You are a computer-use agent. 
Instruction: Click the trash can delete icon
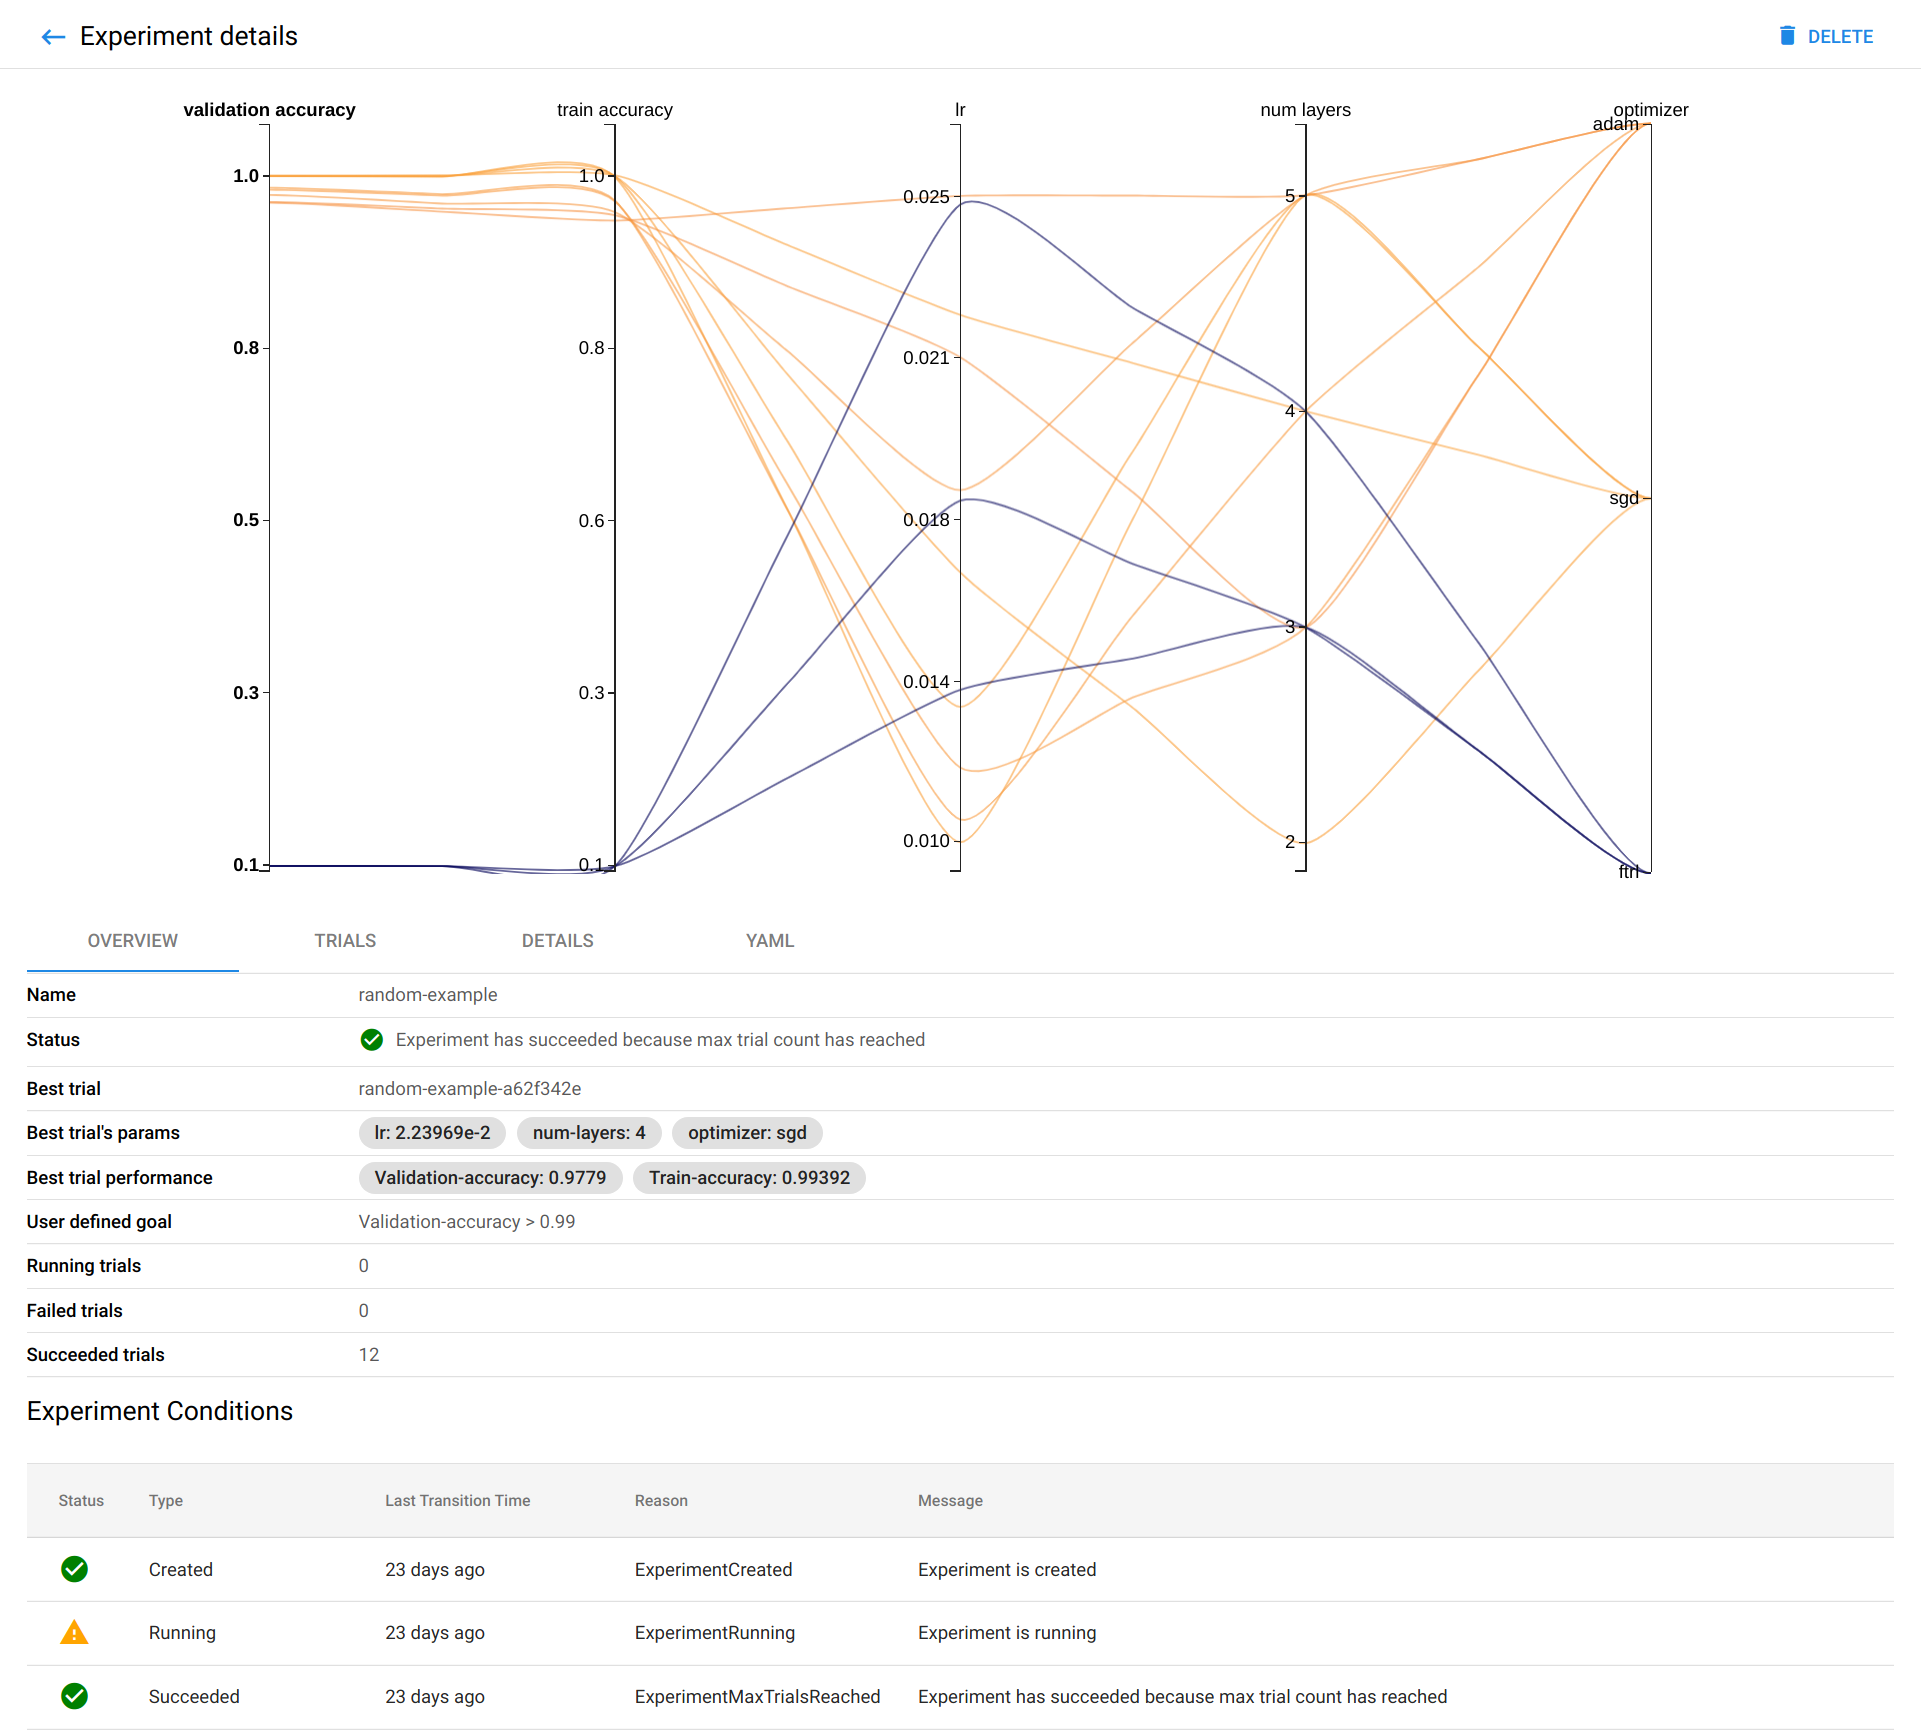click(x=1786, y=36)
